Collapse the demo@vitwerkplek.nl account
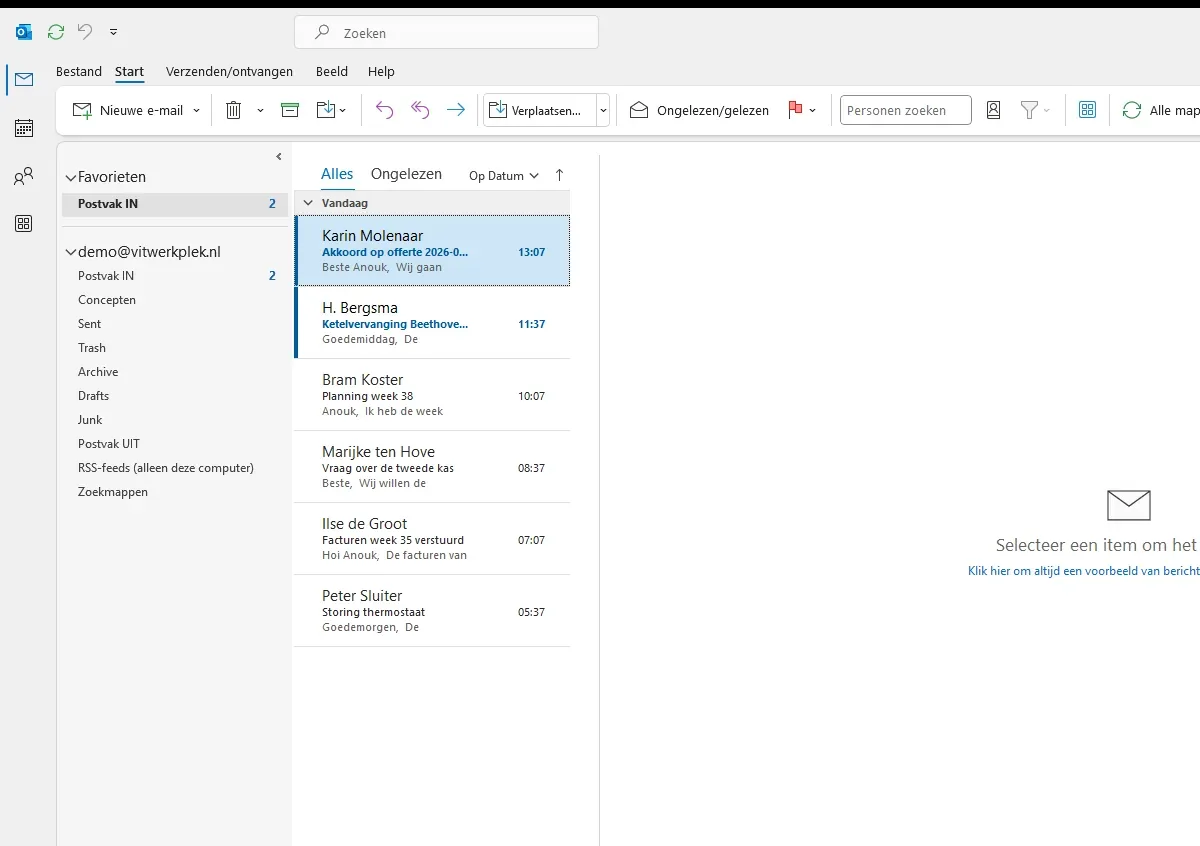 70,253
